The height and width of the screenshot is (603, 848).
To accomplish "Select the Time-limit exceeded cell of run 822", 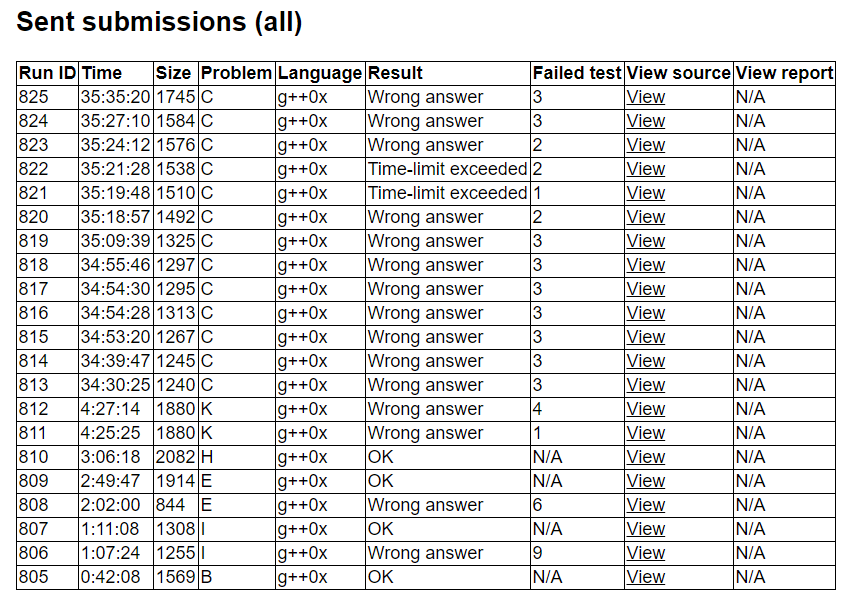I will 447,169.
